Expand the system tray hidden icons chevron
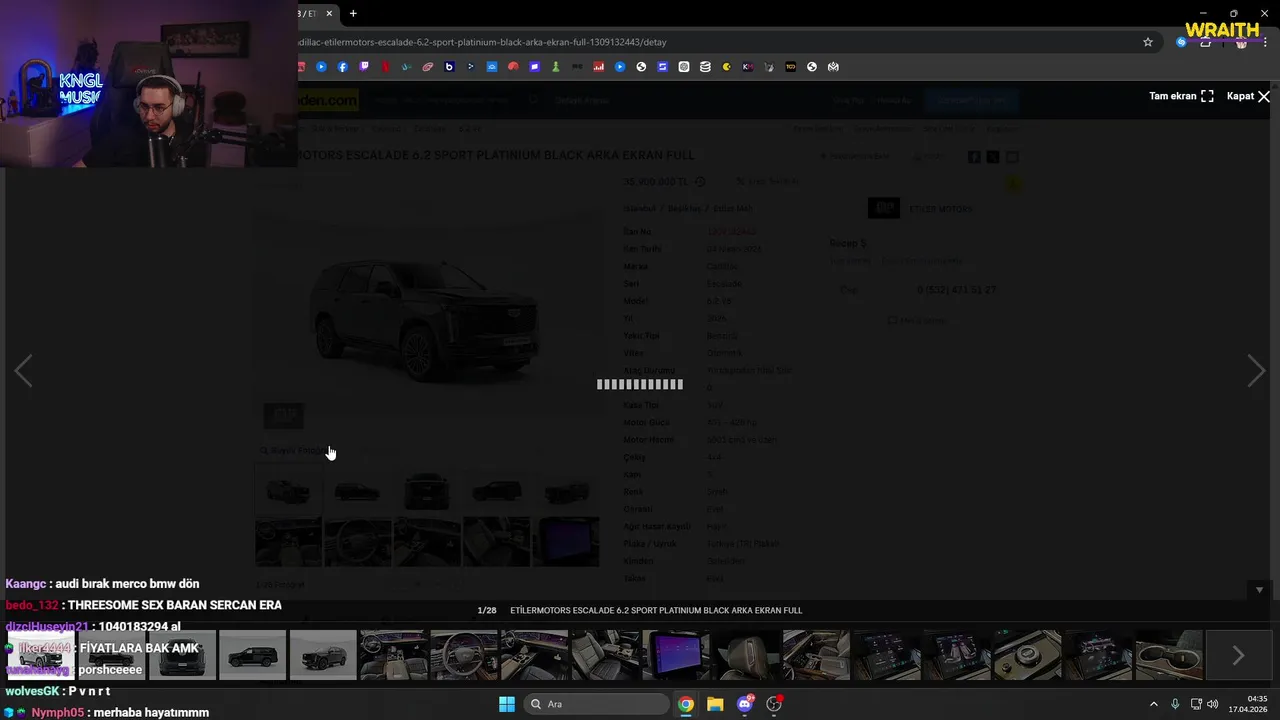 click(x=1153, y=704)
